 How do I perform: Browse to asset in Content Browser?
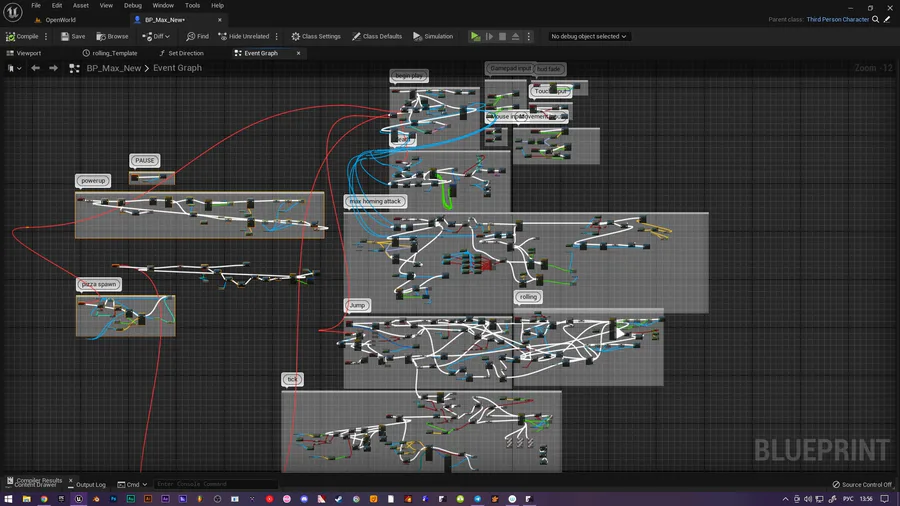coord(112,36)
